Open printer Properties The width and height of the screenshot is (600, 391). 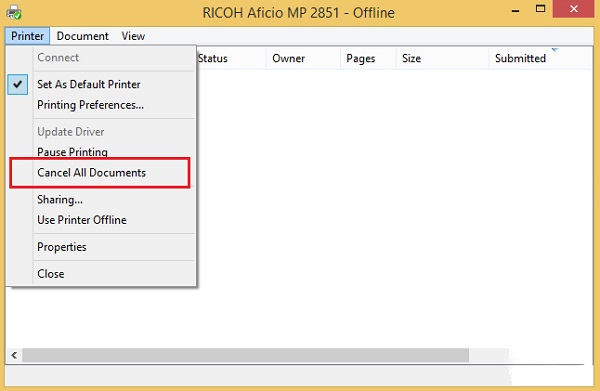[102, 247]
